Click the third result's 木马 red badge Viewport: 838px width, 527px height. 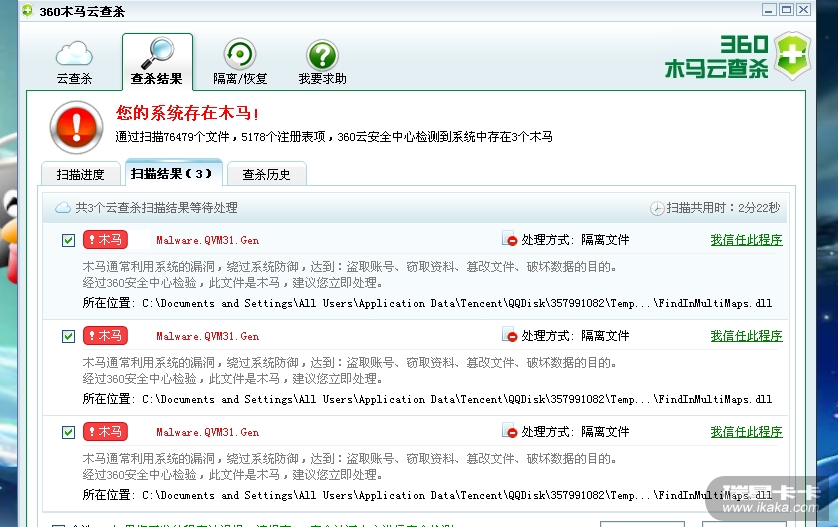tap(105, 431)
